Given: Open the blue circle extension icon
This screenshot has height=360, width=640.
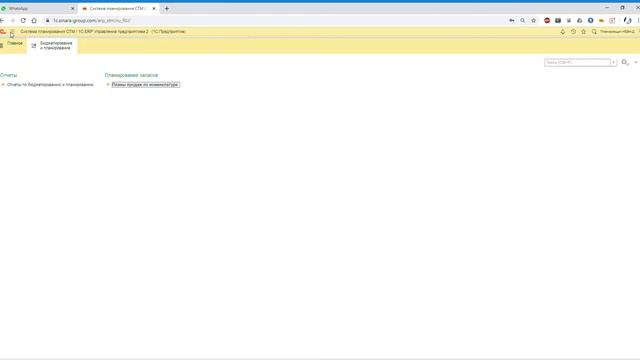Looking at the screenshot, I should [591, 20].
